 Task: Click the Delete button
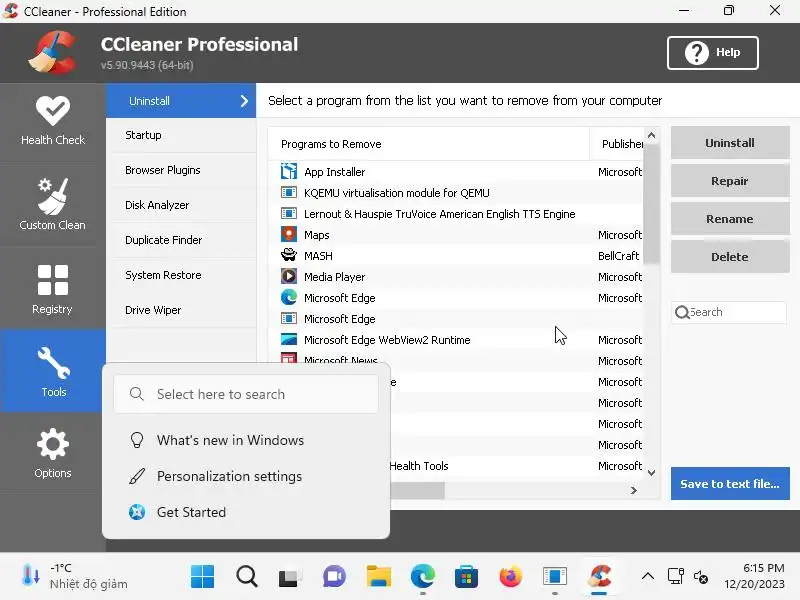[730, 257]
